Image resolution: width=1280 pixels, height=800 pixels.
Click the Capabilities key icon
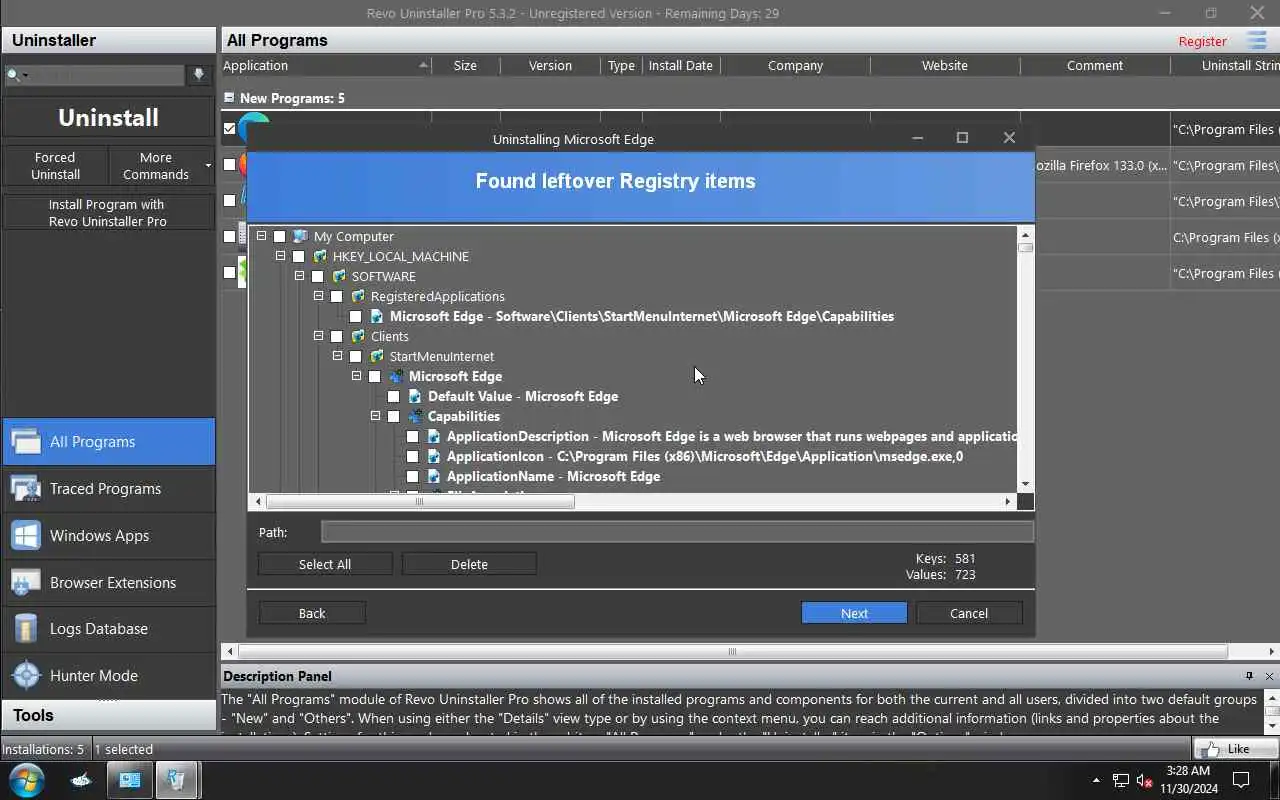click(414, 417)
